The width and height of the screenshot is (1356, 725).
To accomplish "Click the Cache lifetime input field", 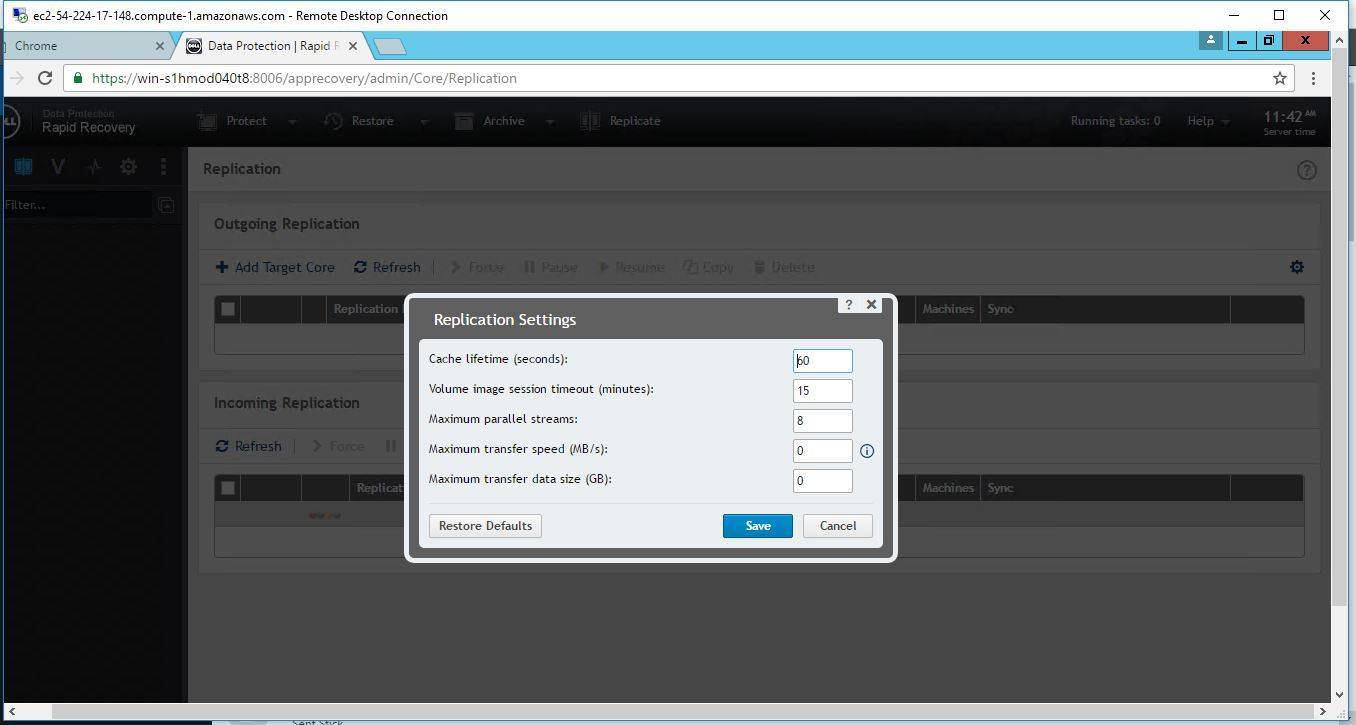I will 822,361.
